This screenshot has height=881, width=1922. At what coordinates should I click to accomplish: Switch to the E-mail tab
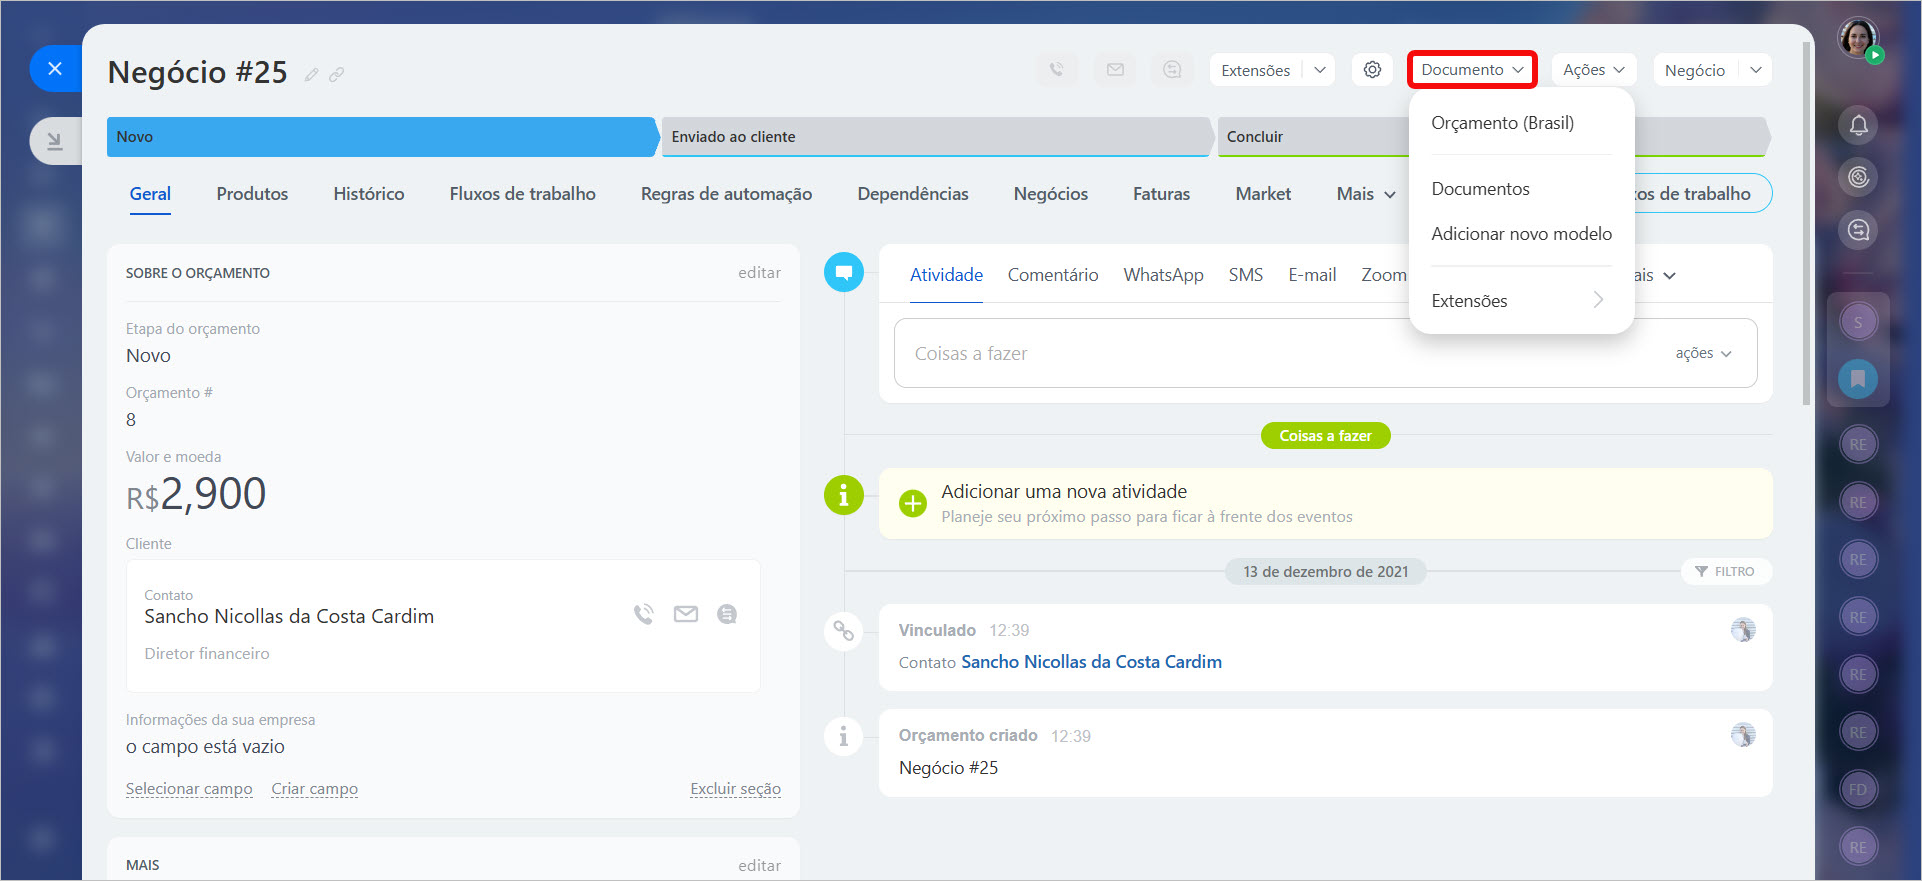click(x=1312, y=275)
